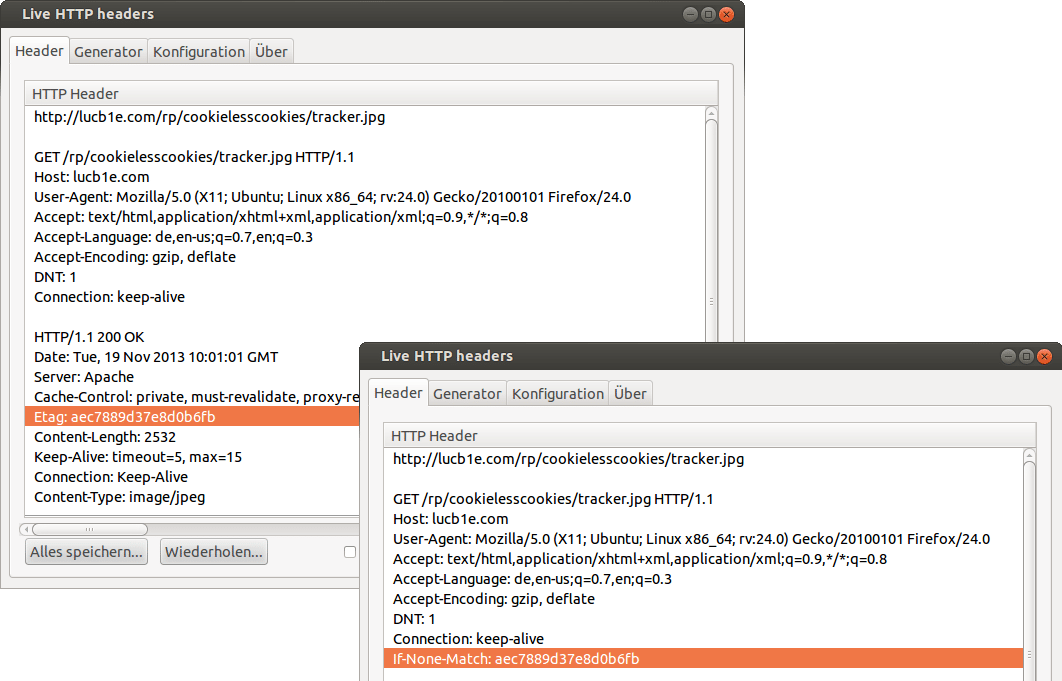Open Über tab in back window
The height and width of the screenshot is (681, 1062).
coord(271,52)
